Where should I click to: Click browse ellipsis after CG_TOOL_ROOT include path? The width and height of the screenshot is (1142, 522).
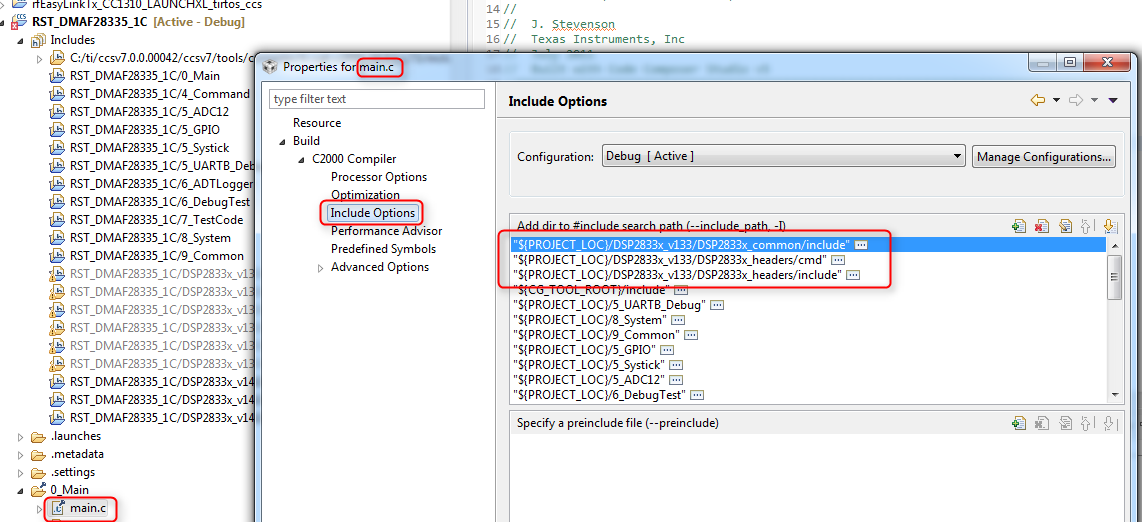[681, 290]
